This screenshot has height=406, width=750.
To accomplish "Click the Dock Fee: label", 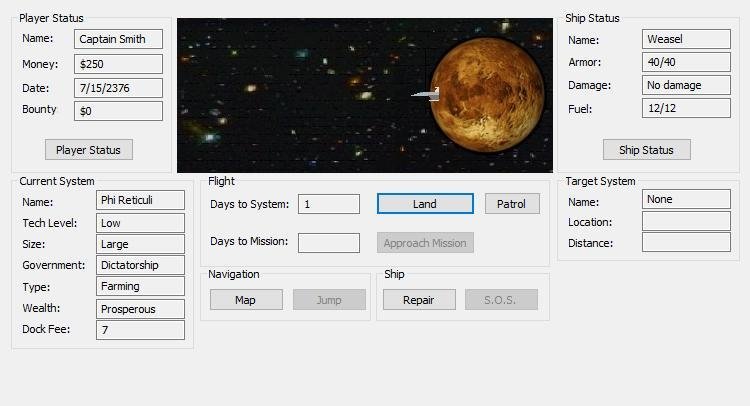I will tap(46, 329).
